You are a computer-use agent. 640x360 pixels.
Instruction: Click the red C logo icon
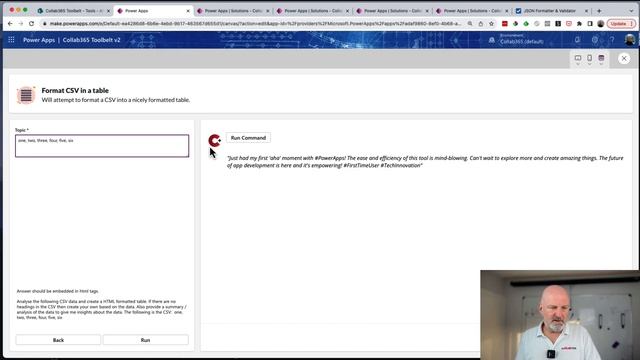[x=214, y=140]
